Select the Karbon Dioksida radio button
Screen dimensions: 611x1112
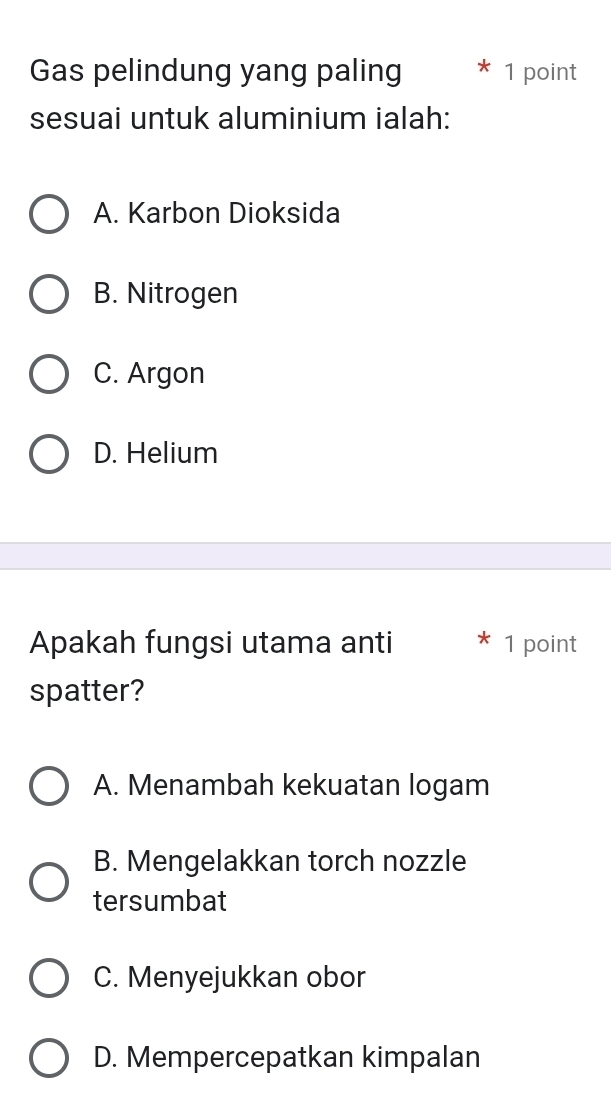pyautogui.click(x=49, y=216)
